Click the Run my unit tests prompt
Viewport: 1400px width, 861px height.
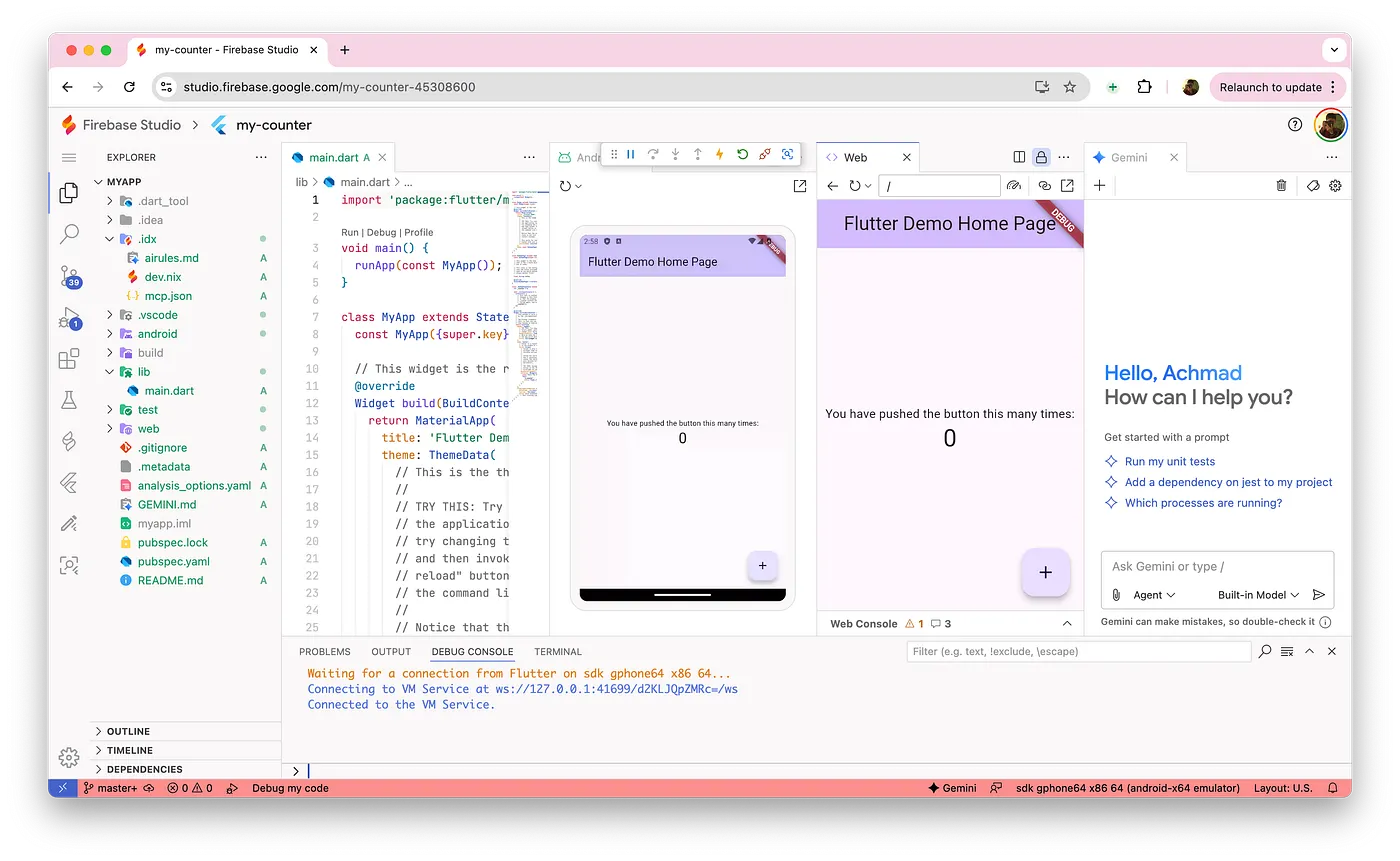[x=1170, y=461]
